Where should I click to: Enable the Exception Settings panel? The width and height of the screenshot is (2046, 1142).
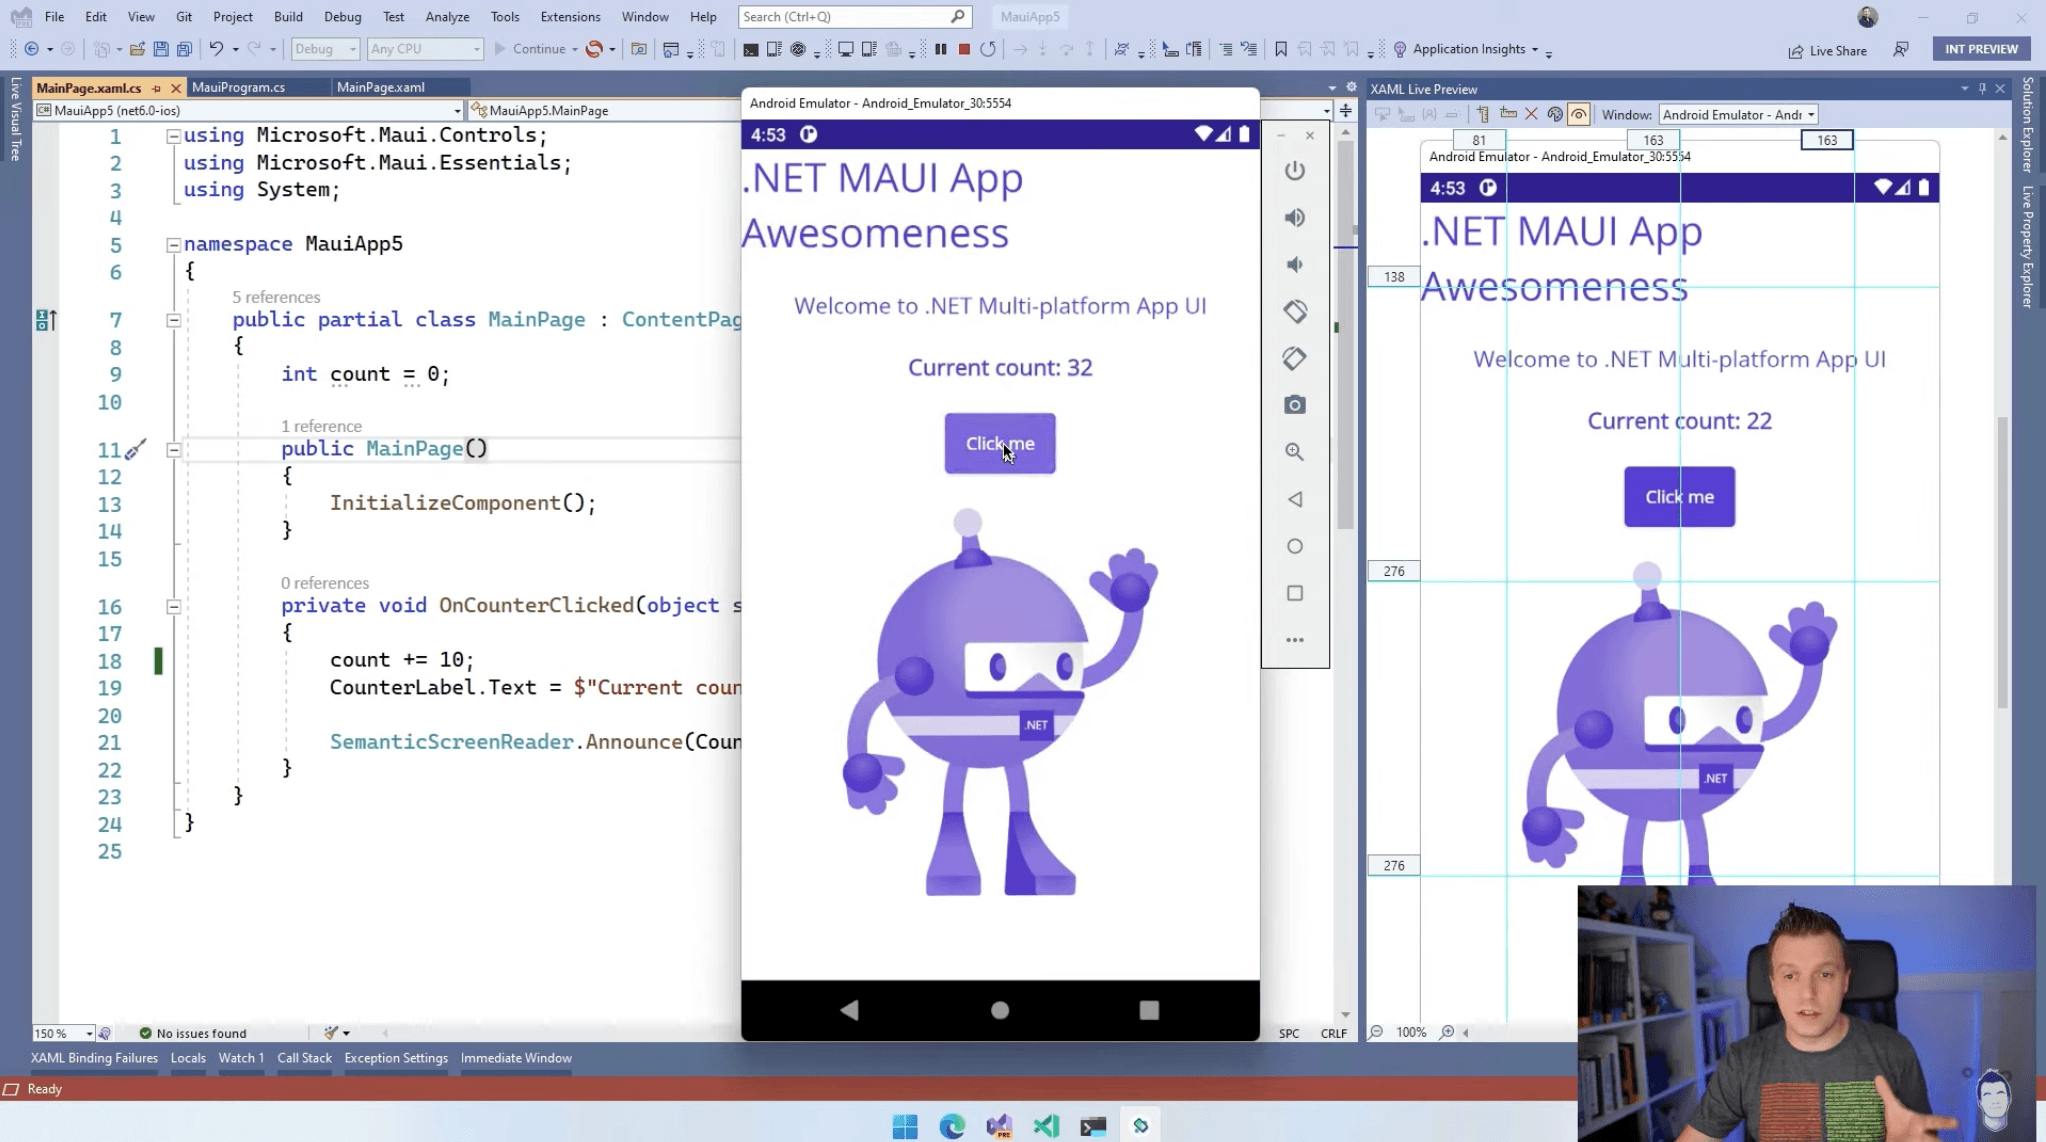coord(395,1056)
